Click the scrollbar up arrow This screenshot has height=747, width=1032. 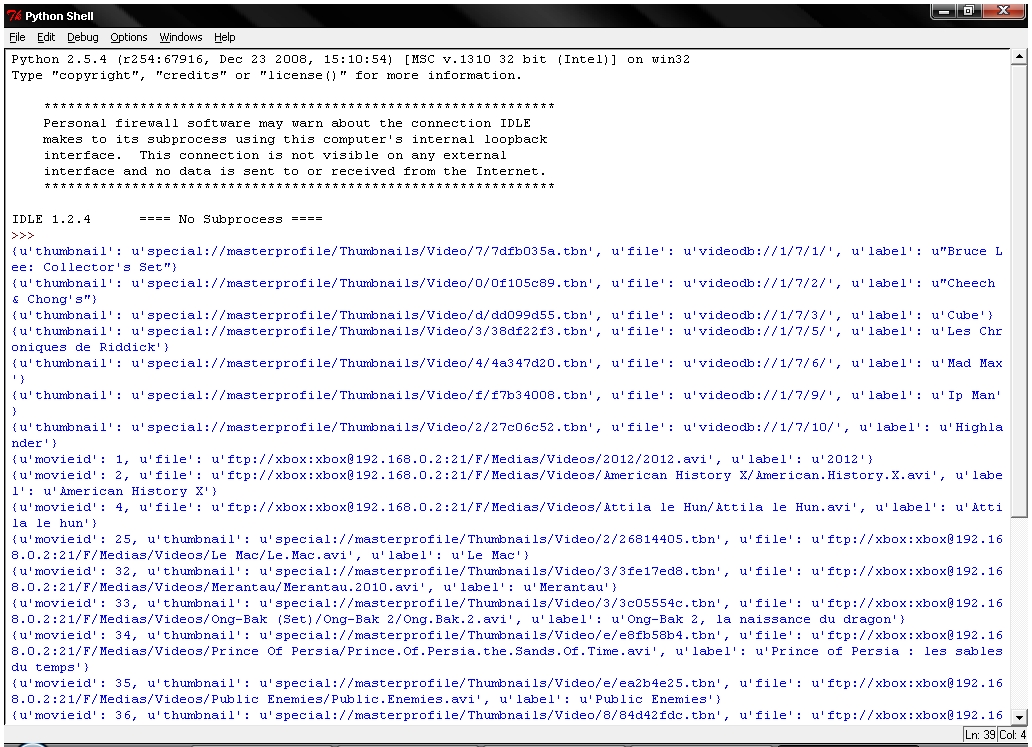coord(1018,57)
